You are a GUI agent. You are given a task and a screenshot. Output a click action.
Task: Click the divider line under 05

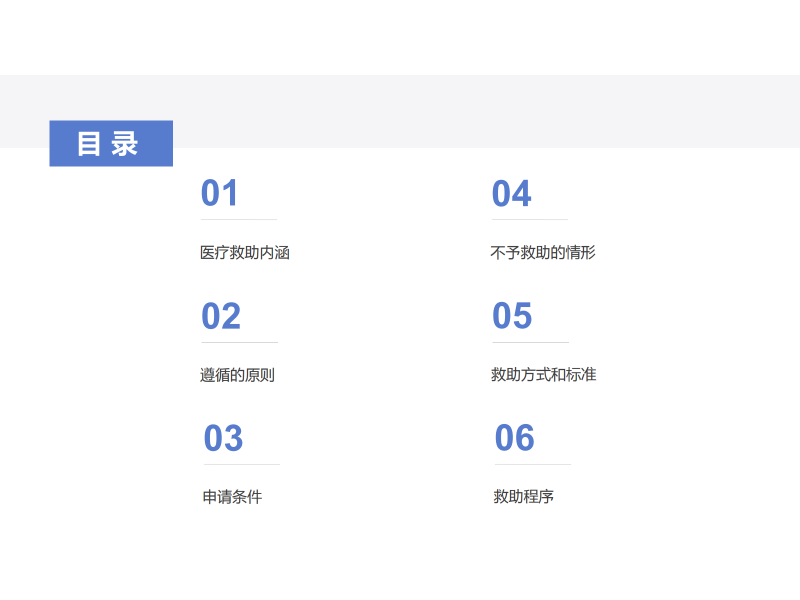pyautogui.click(x=531, y=342)
